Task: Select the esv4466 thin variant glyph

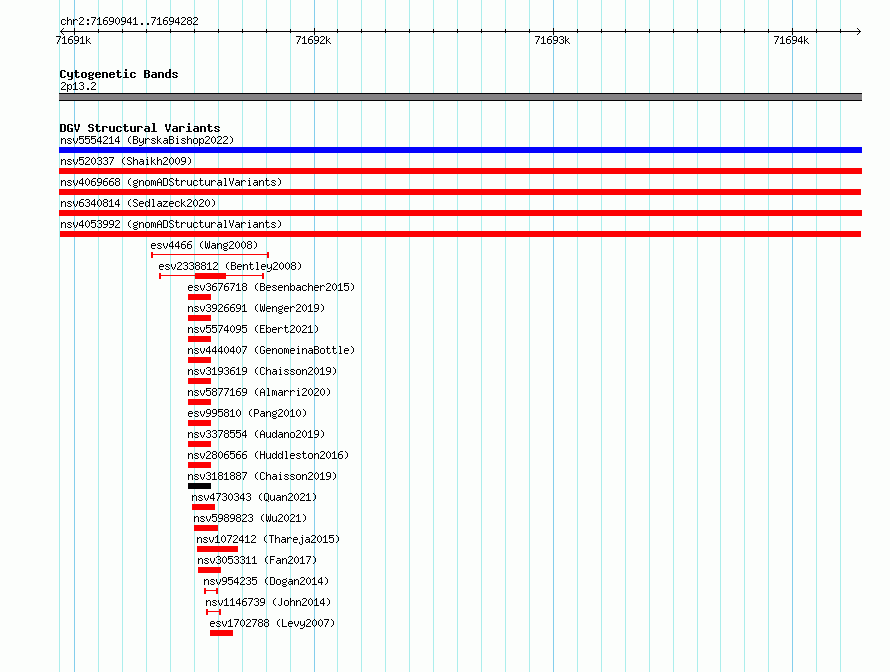Action: point(210,255)
